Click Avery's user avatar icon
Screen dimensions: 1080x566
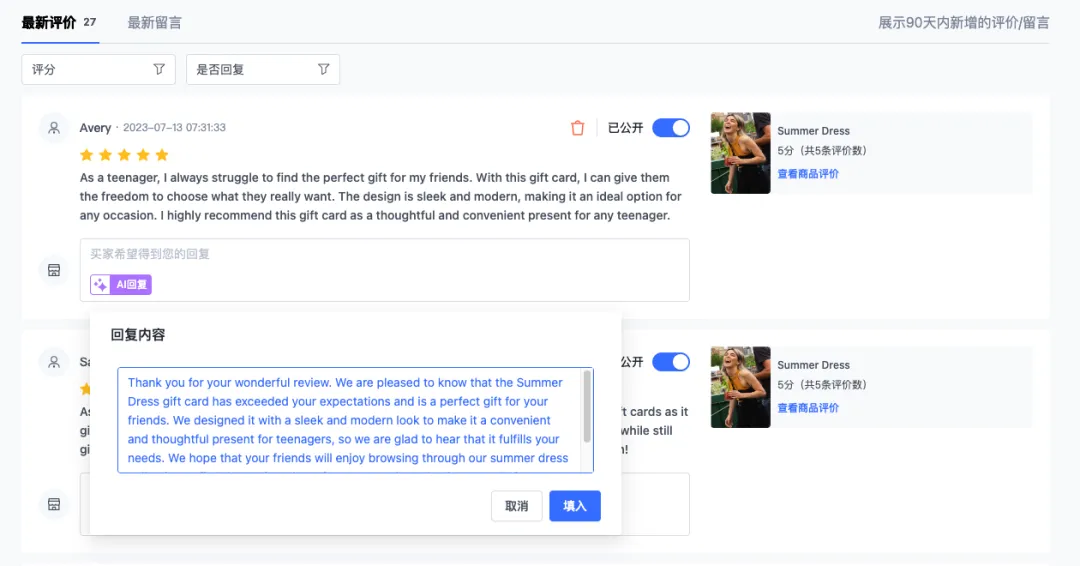click(54, 128)
